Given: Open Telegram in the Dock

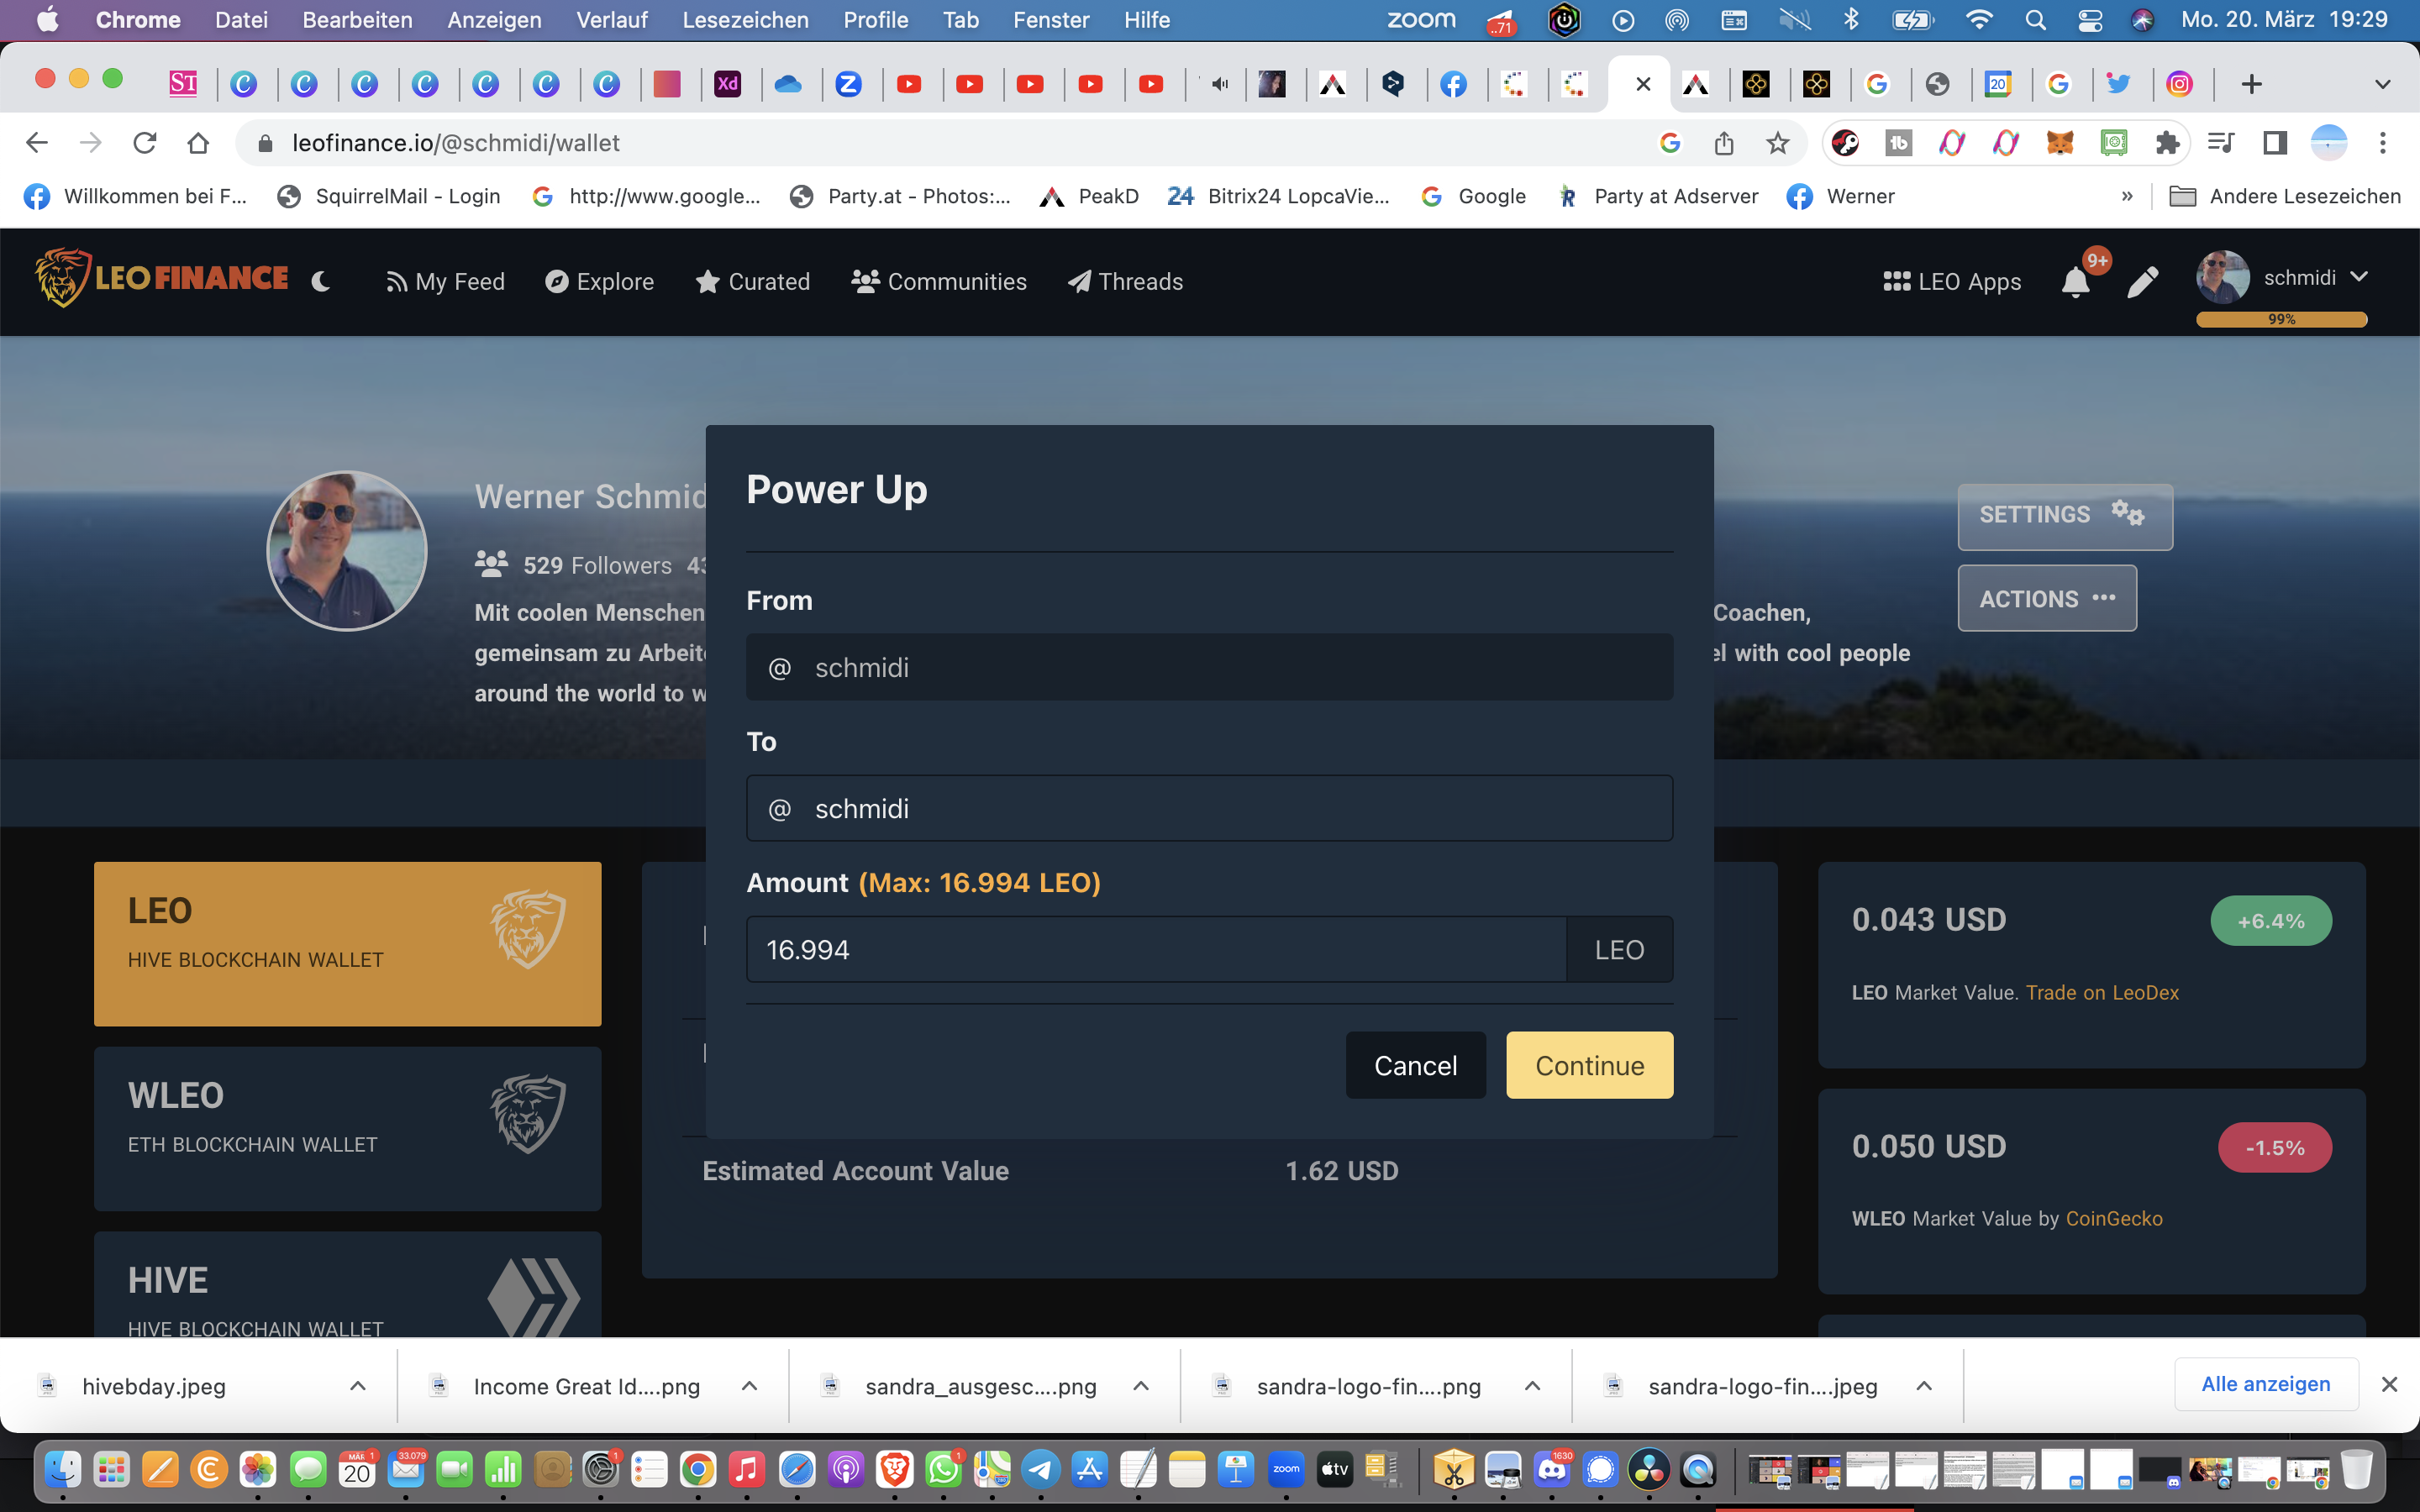Looking at the screenshot, I should (1040, 1469).
